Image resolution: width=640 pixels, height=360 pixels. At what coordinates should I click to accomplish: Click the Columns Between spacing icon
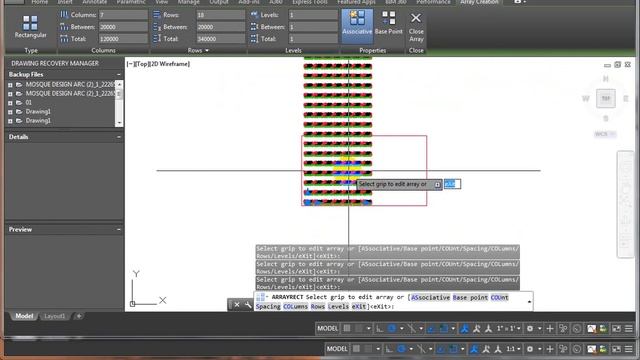[64, 27]
